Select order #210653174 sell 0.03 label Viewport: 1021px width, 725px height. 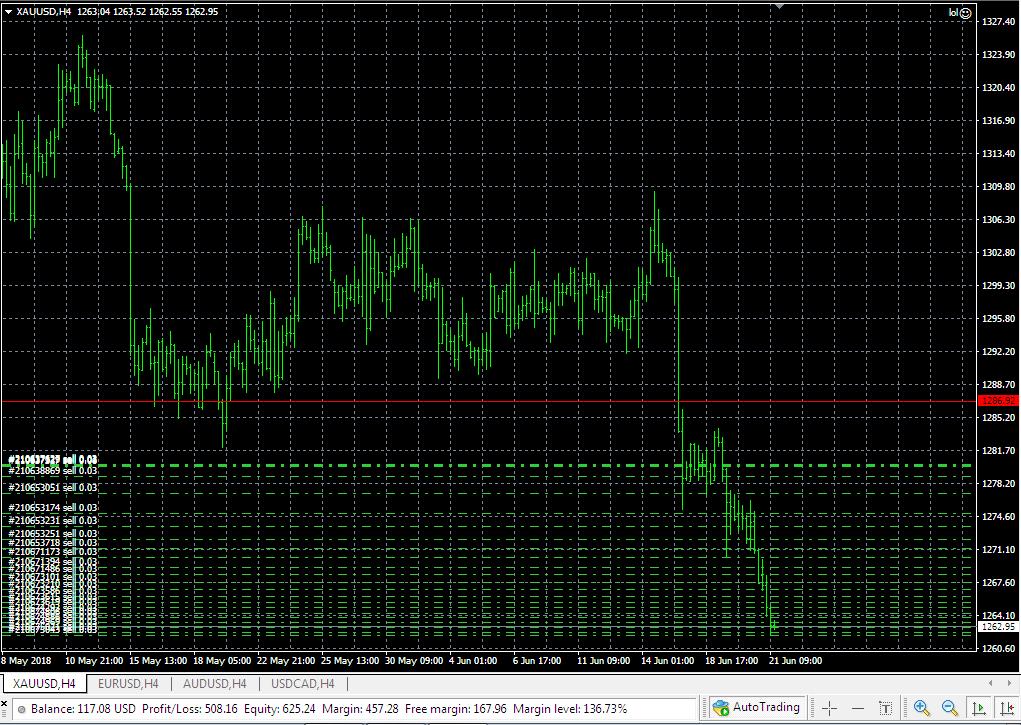pyautogui.click(x=53, y=507)
